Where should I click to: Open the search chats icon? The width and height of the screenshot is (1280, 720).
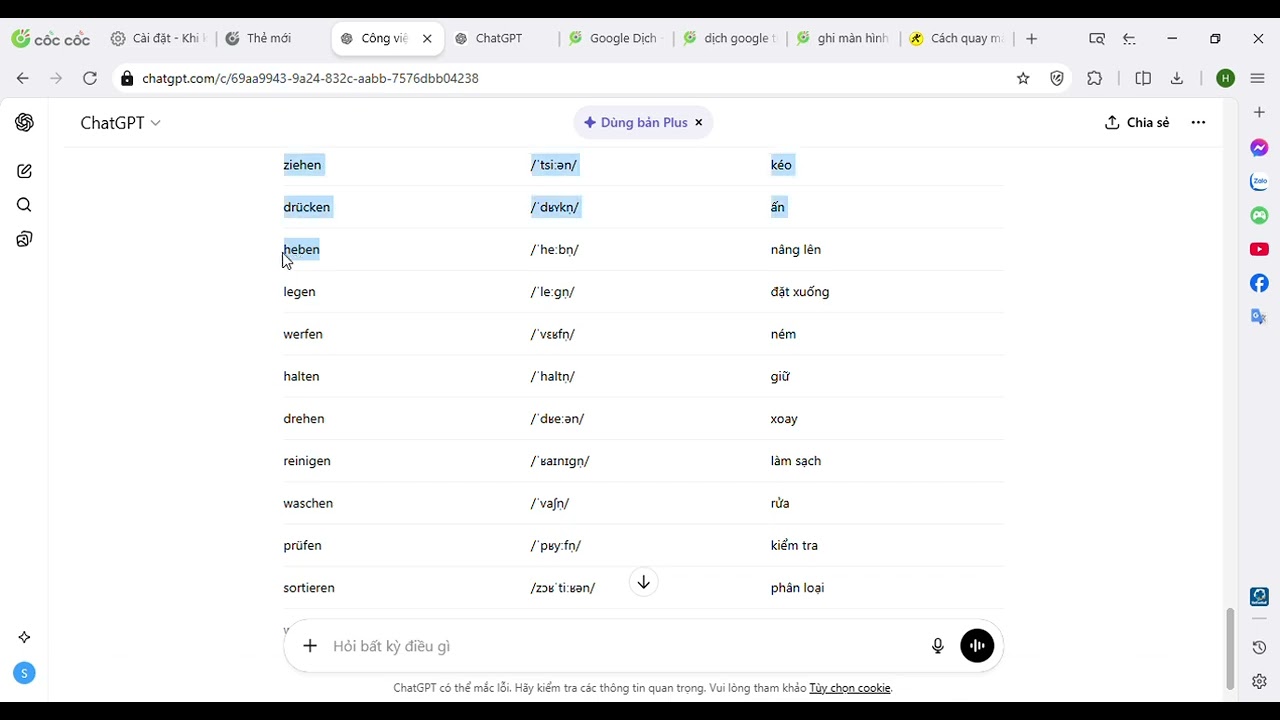coord(25,205)
